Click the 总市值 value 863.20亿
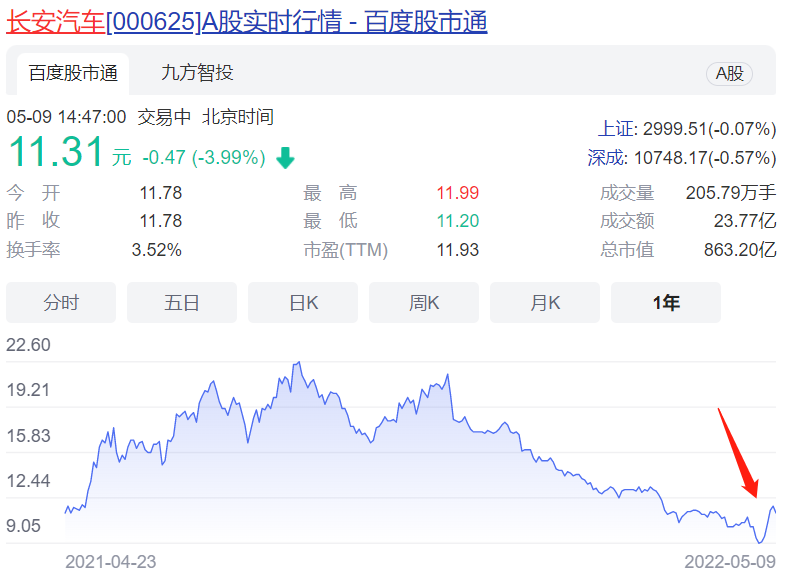Viewport: 811px width, 585px height. pyautogui.click(x=740, y=250)
